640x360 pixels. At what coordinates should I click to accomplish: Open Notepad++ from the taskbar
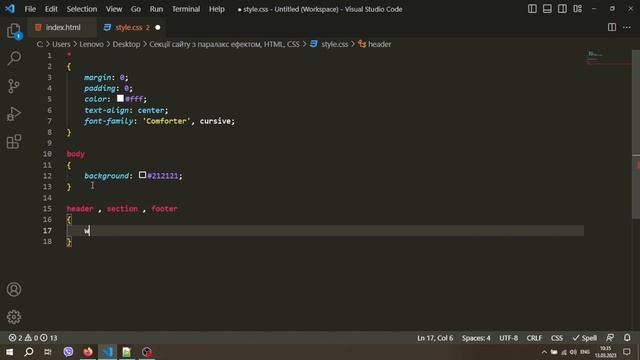pos(127,352)
